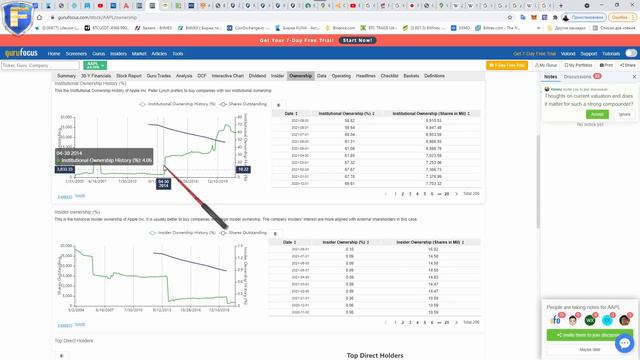
Task: Click the GuruFocus note-taker avatar
Action: (556, 320)
